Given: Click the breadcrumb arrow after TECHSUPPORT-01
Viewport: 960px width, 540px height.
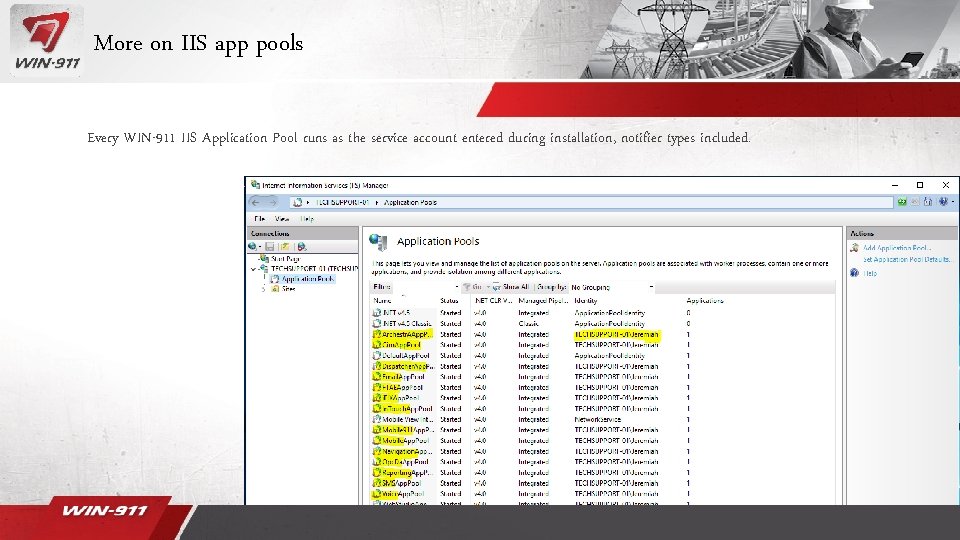Looking at the screenshot, I should (x=377, y=203).
